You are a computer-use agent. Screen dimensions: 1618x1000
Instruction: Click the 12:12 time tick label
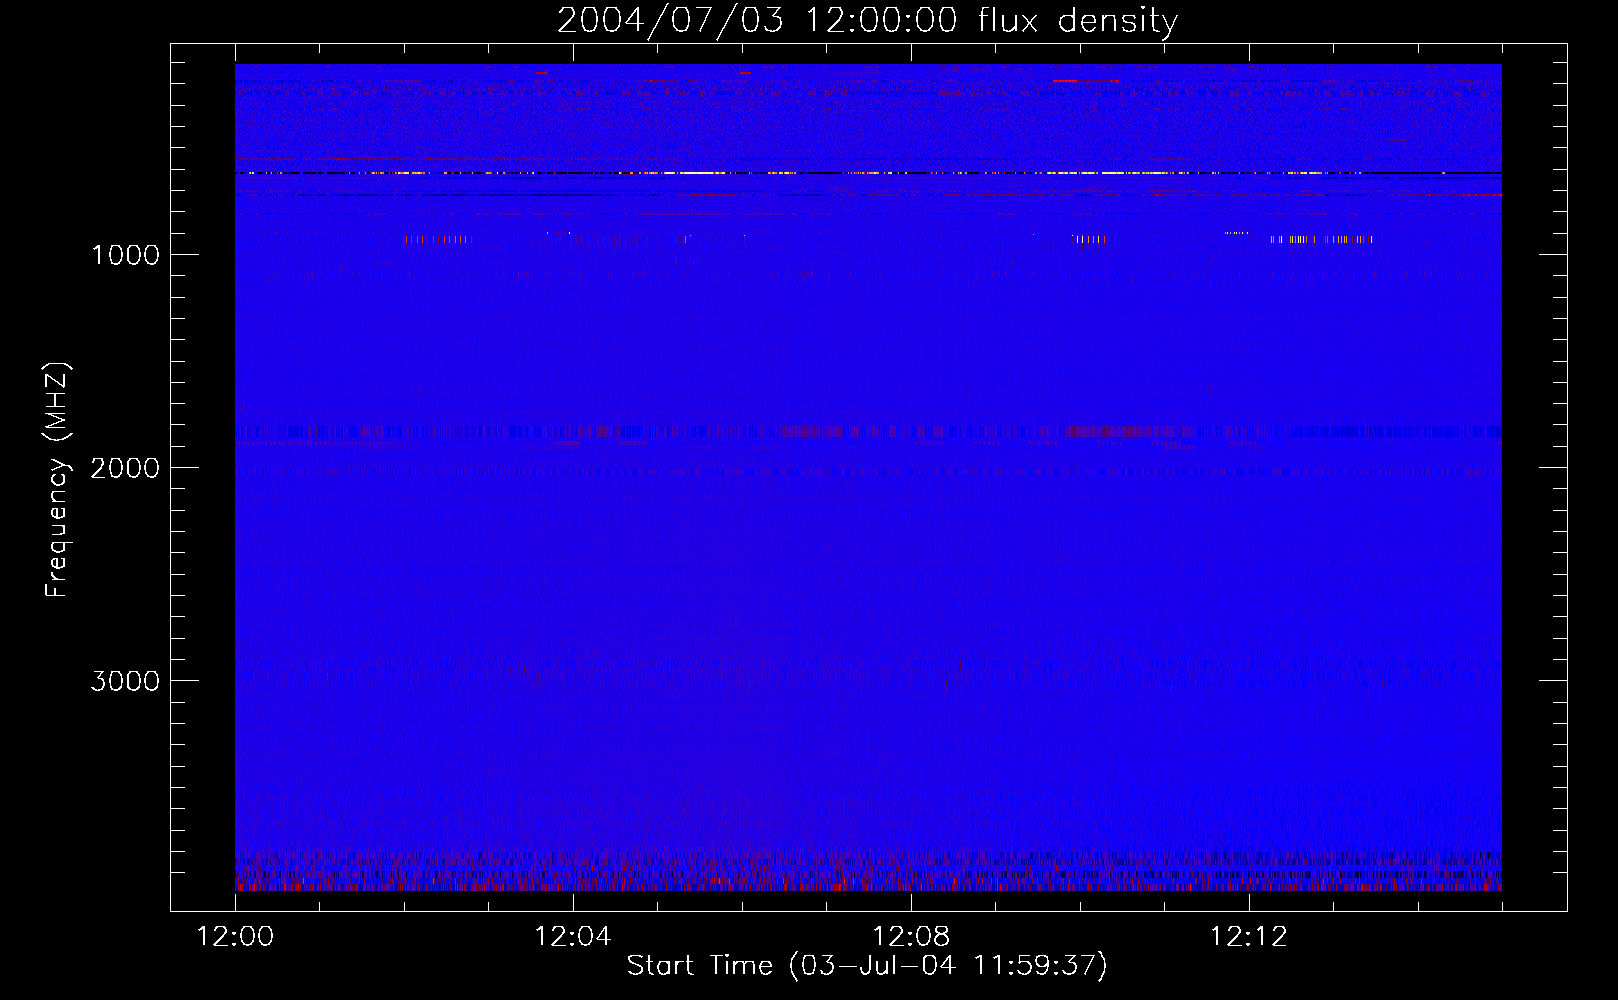1248,937
